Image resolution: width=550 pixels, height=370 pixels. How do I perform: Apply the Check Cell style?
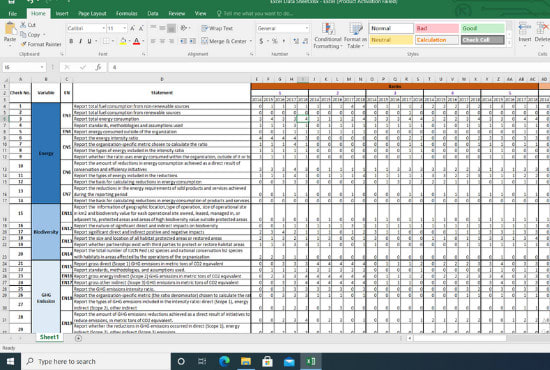click(483, 40)
